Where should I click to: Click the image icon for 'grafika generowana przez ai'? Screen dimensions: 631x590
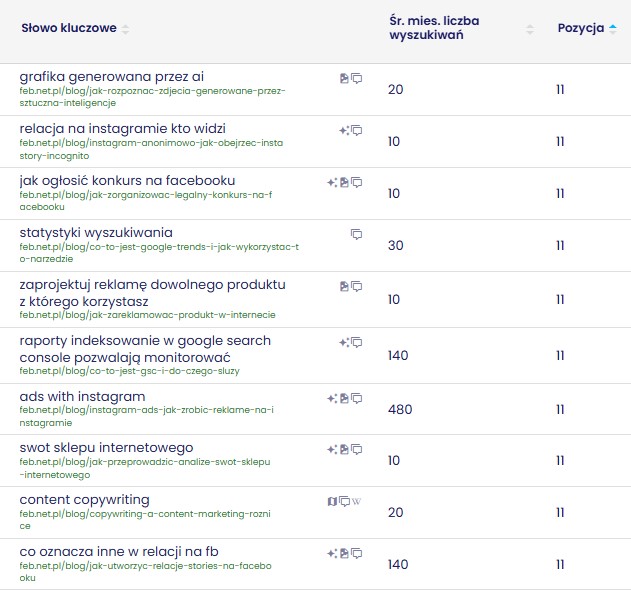pos(344,78)
